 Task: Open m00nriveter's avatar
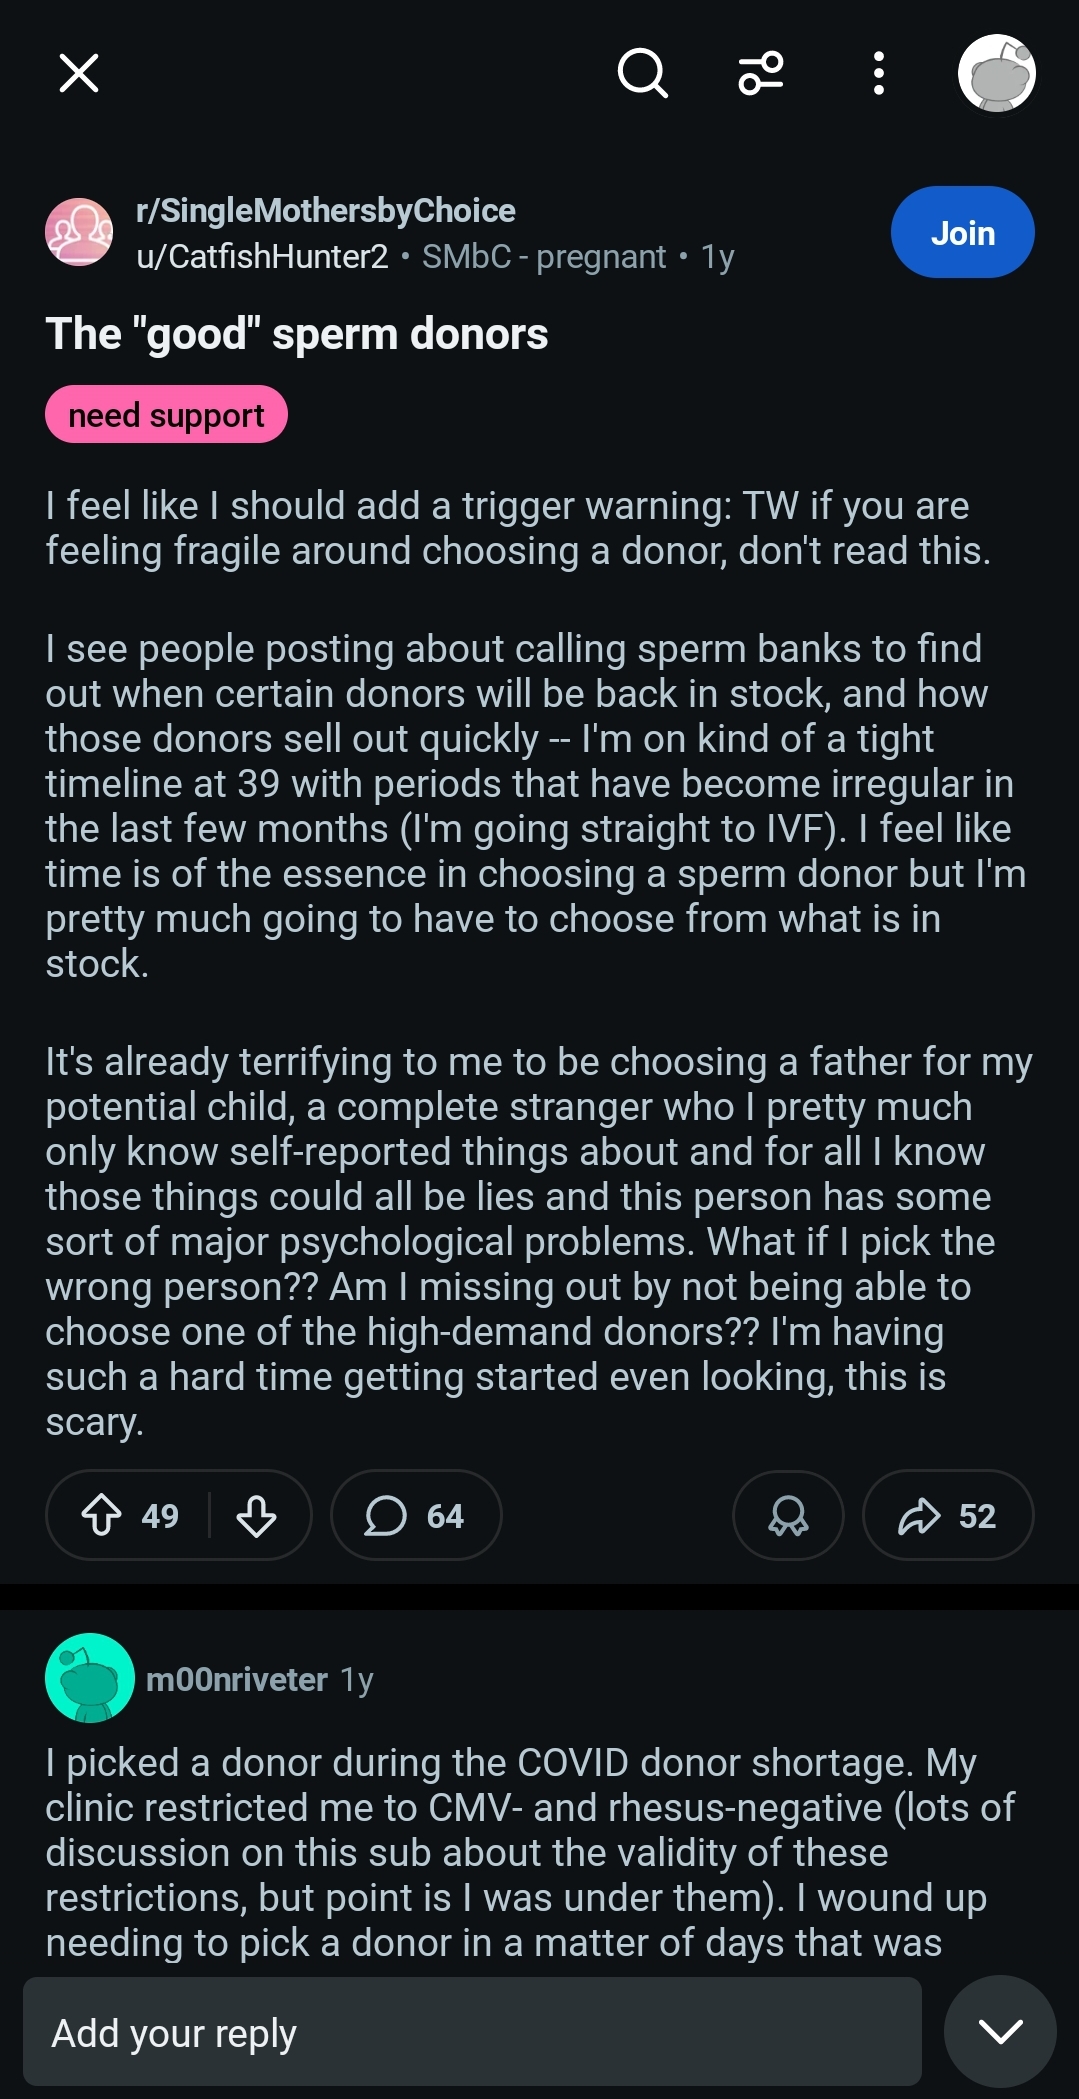tap(90, 1678)
